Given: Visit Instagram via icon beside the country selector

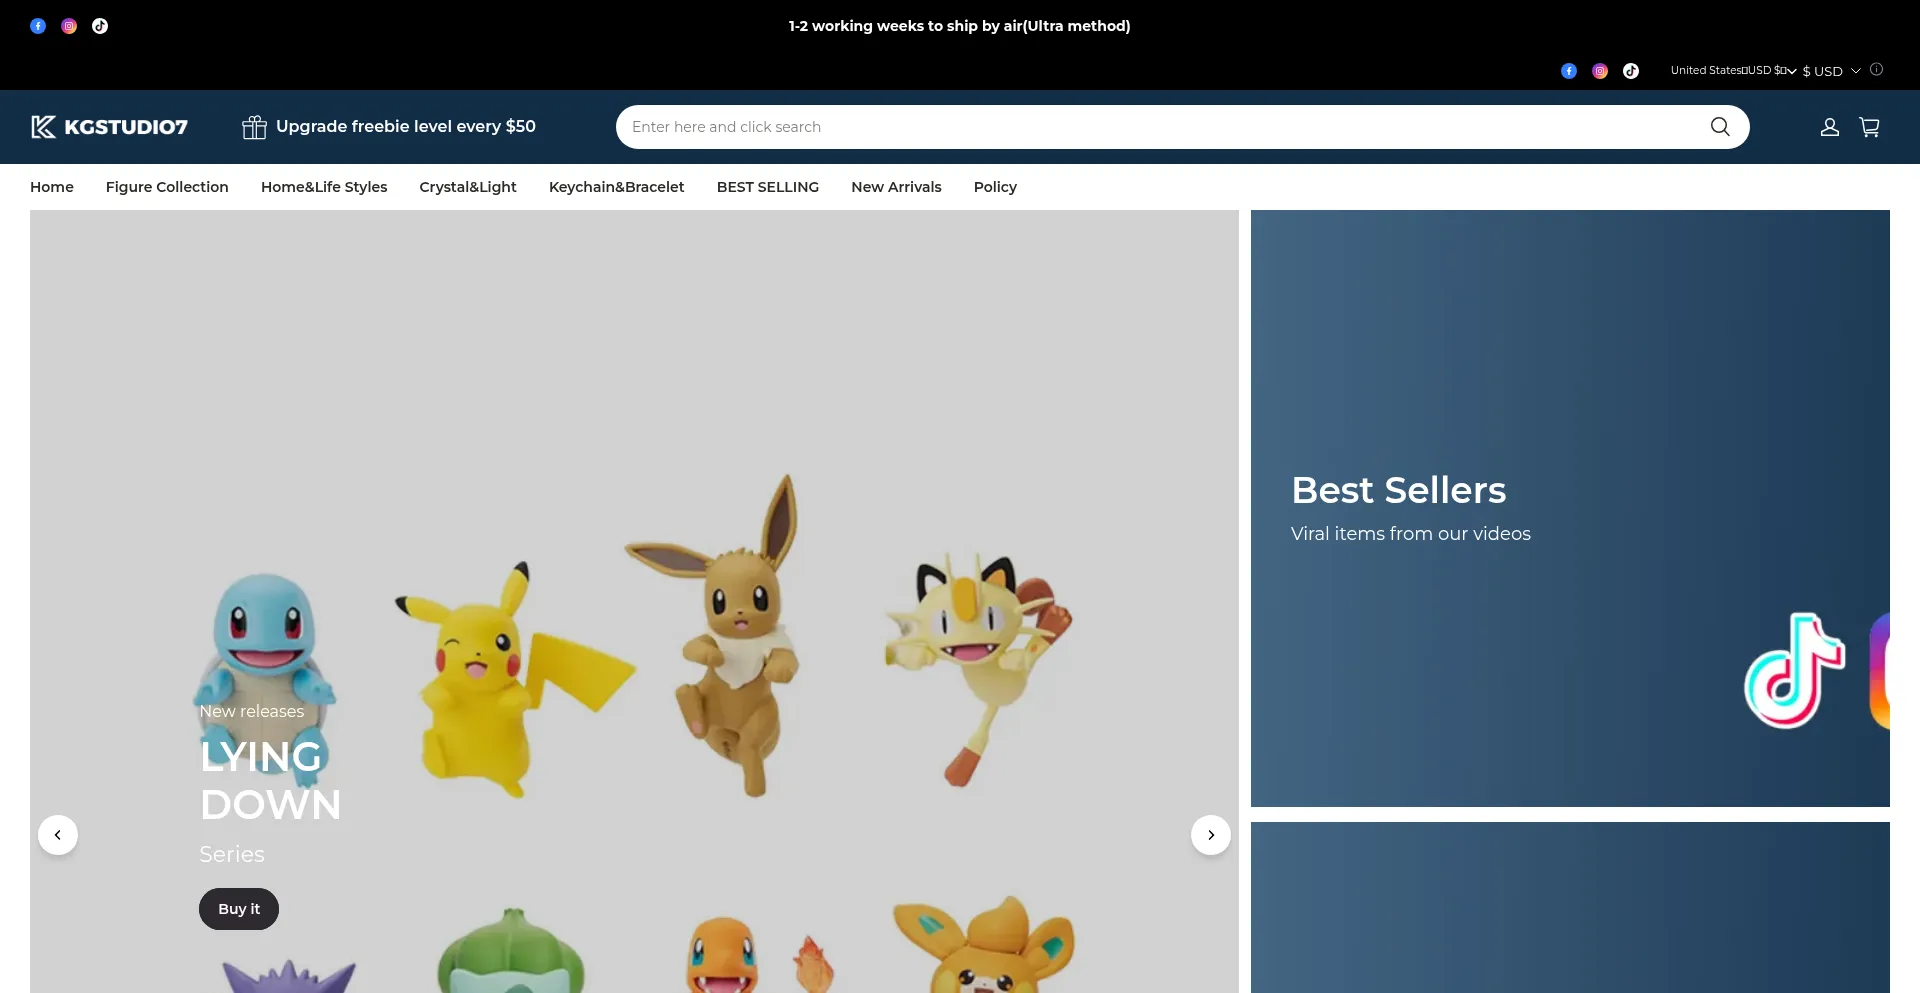Looking at the screenshot, I should pos(1600,71).
